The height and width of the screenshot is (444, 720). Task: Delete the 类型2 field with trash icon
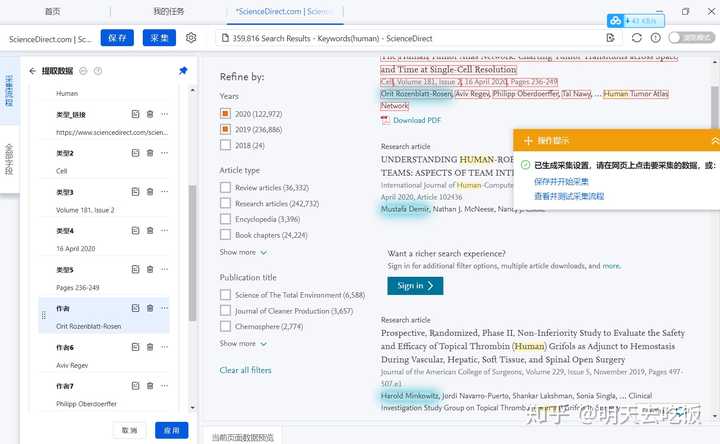tap(150, 153)
